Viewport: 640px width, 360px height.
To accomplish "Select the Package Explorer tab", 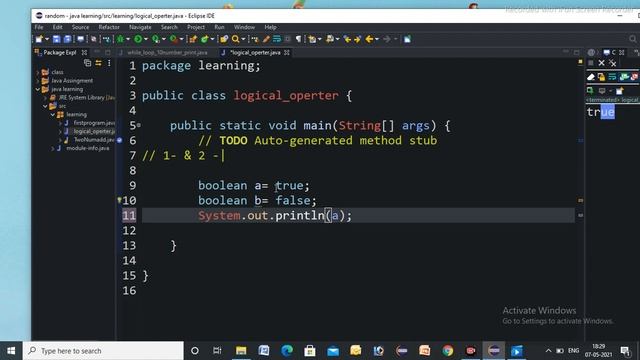I will tap(60, 53).
